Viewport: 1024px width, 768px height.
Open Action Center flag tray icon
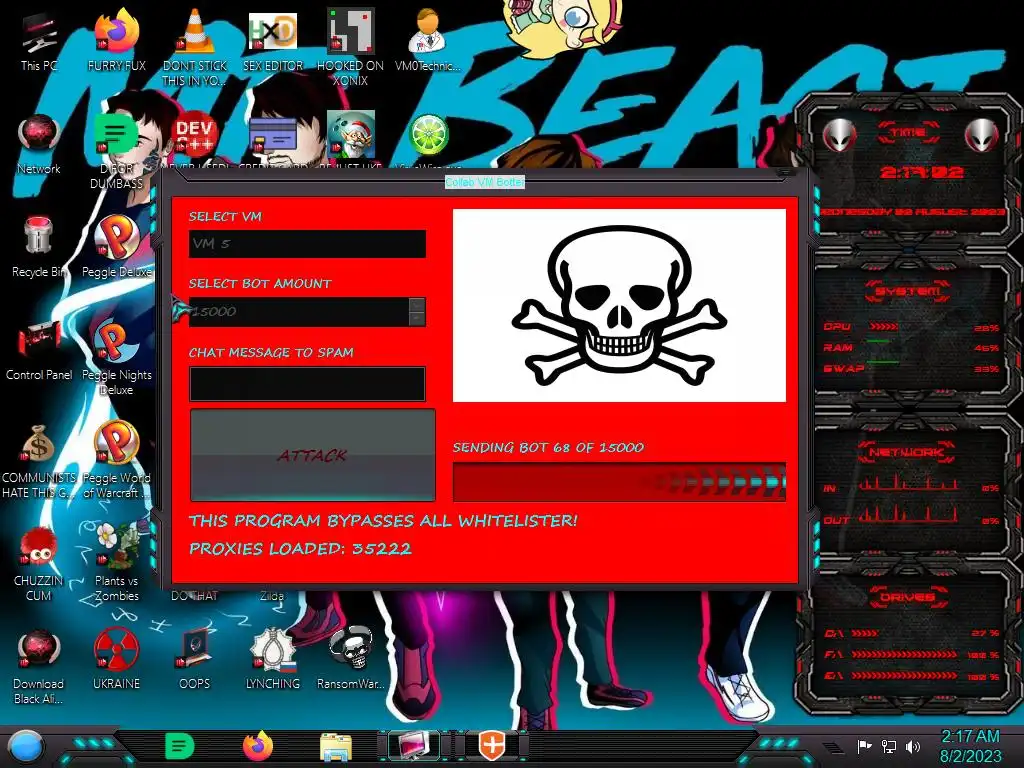(864, 746)
